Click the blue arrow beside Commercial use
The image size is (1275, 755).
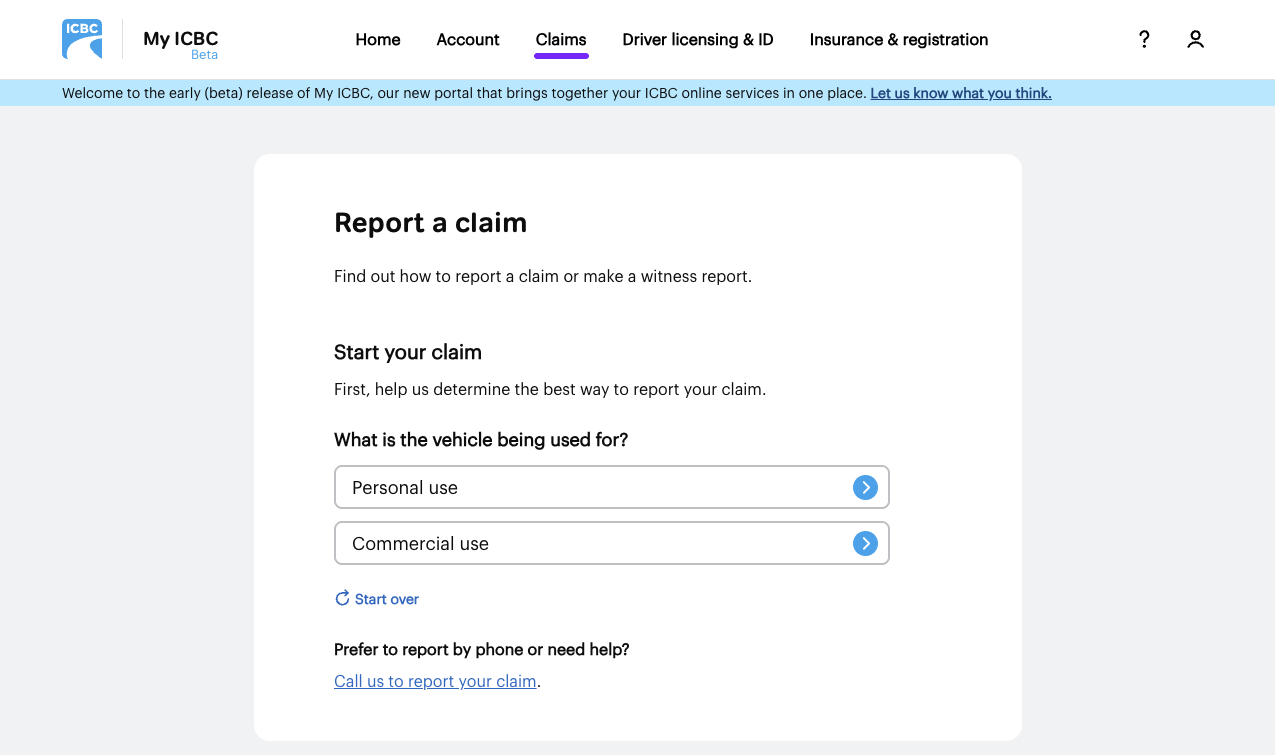(865, 543)
